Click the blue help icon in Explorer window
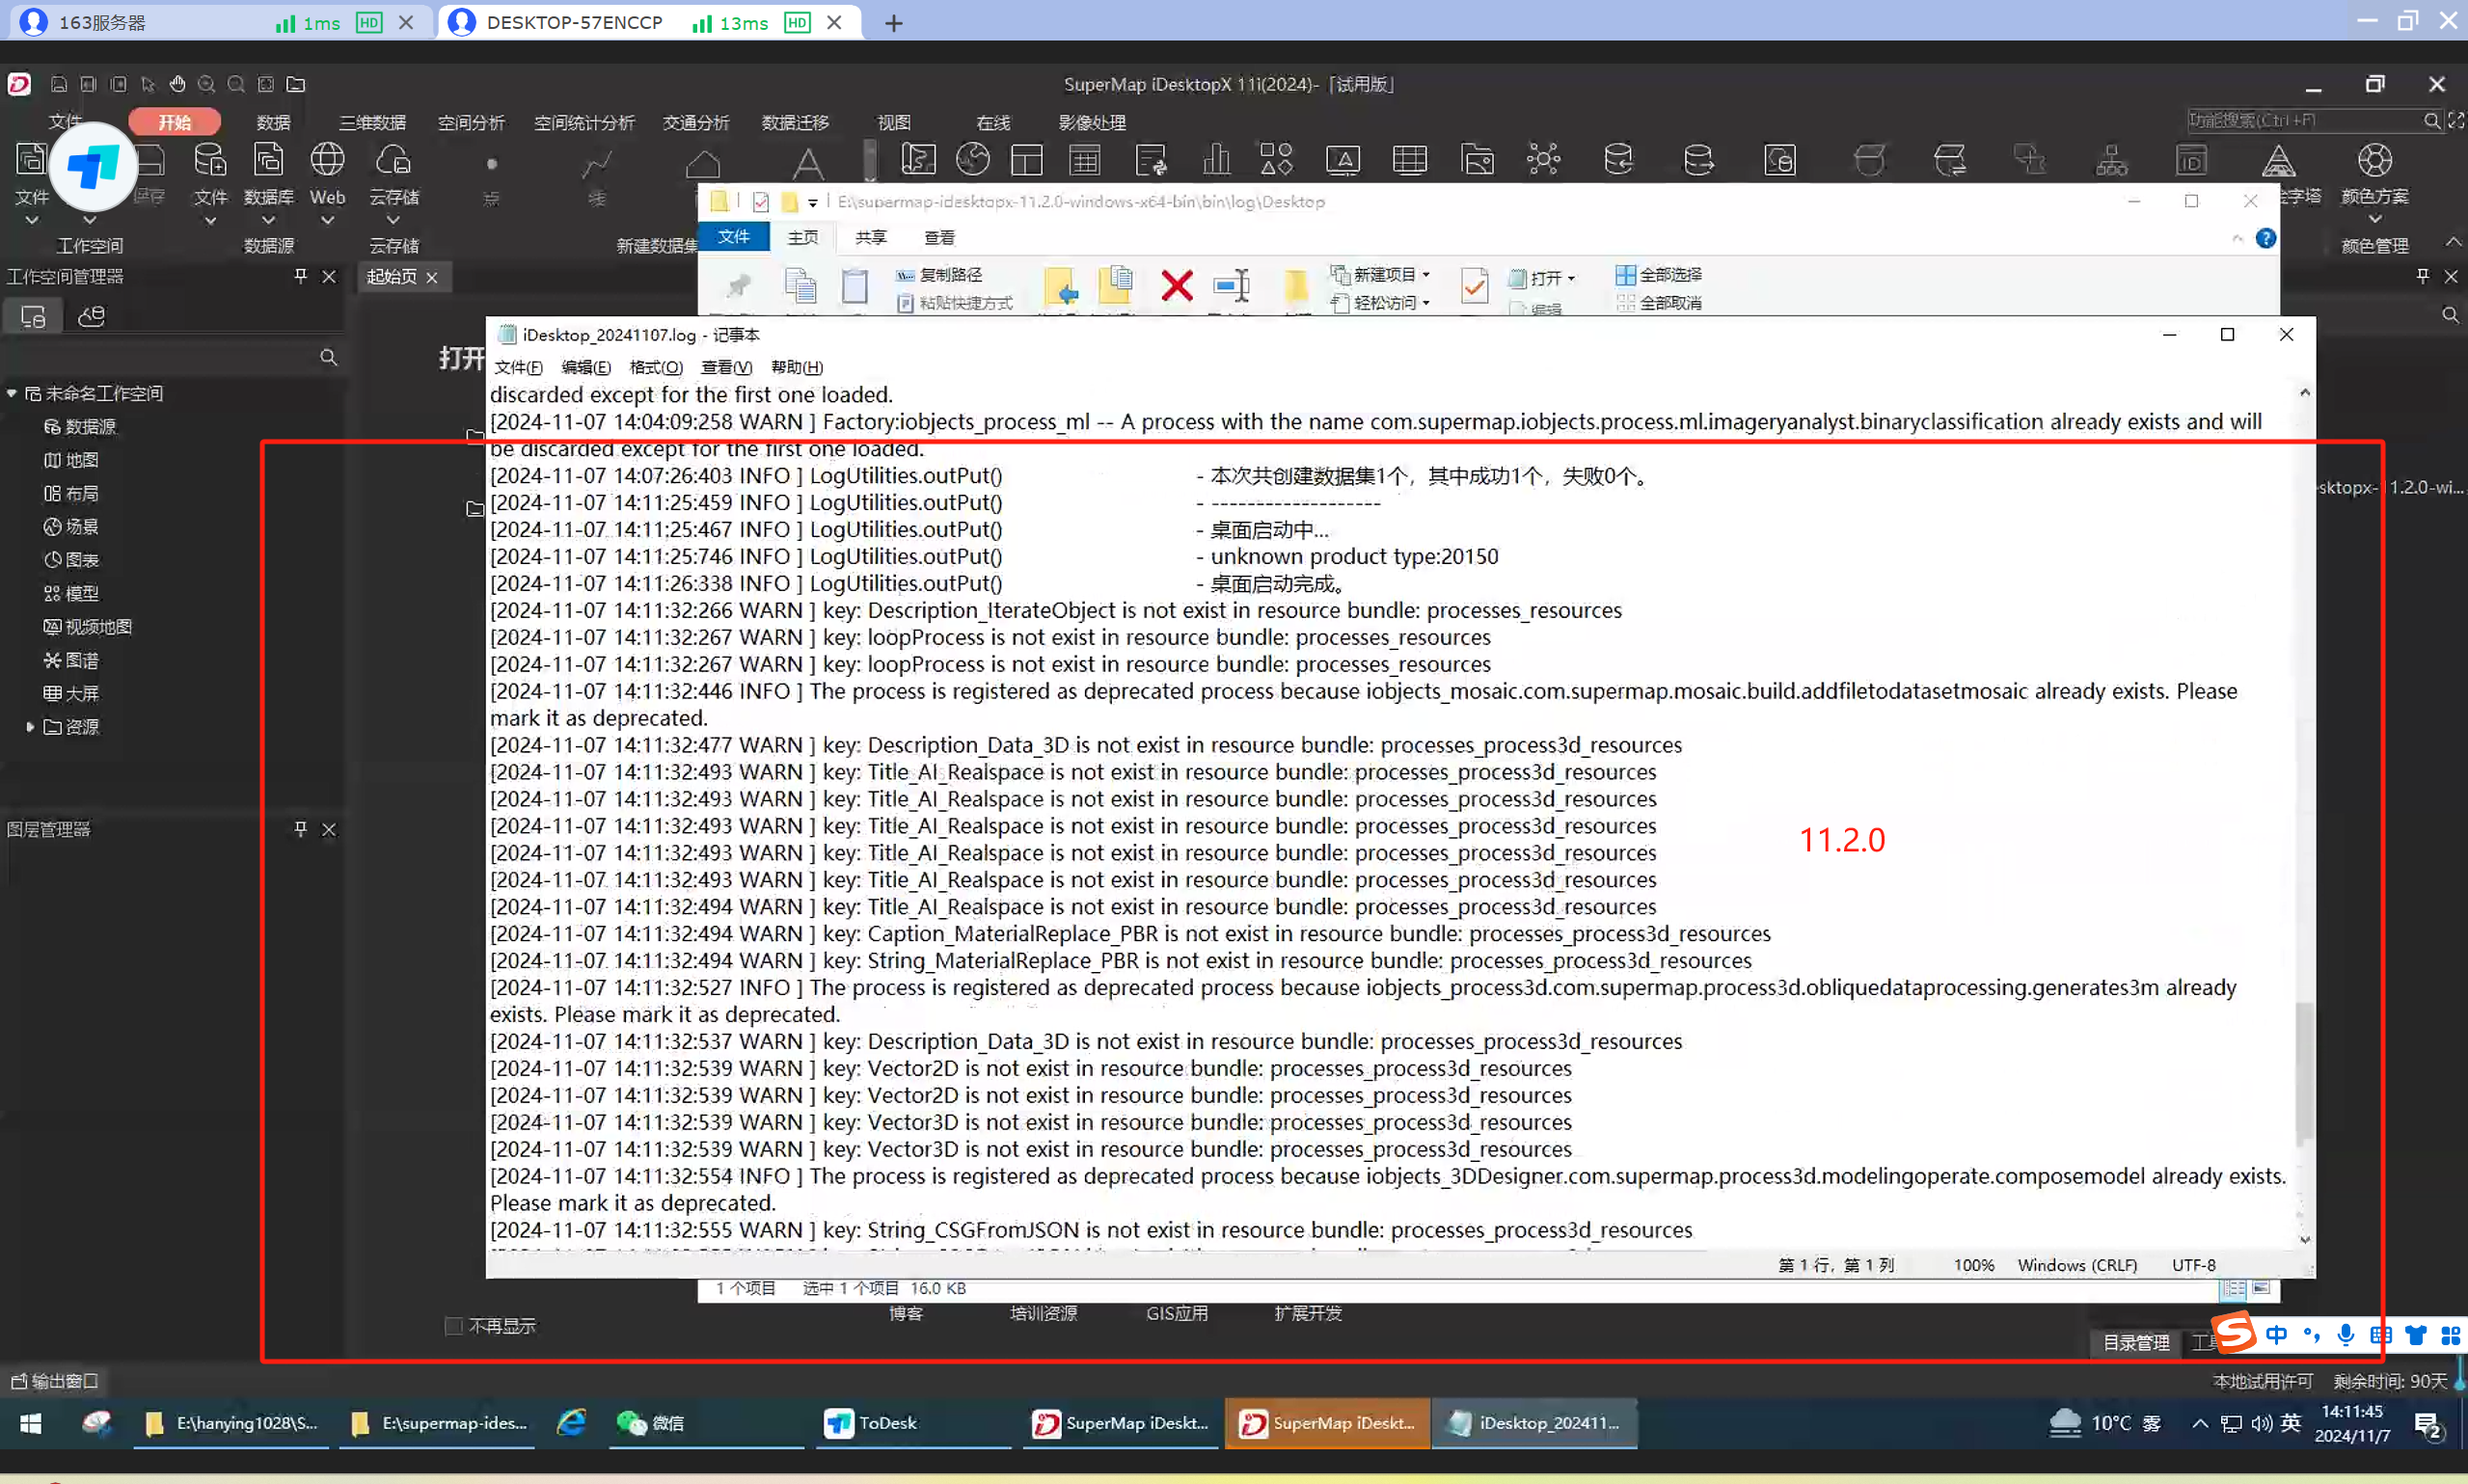The width and height of the screenshot is (2468, 1484). (x=2265, y=238)
